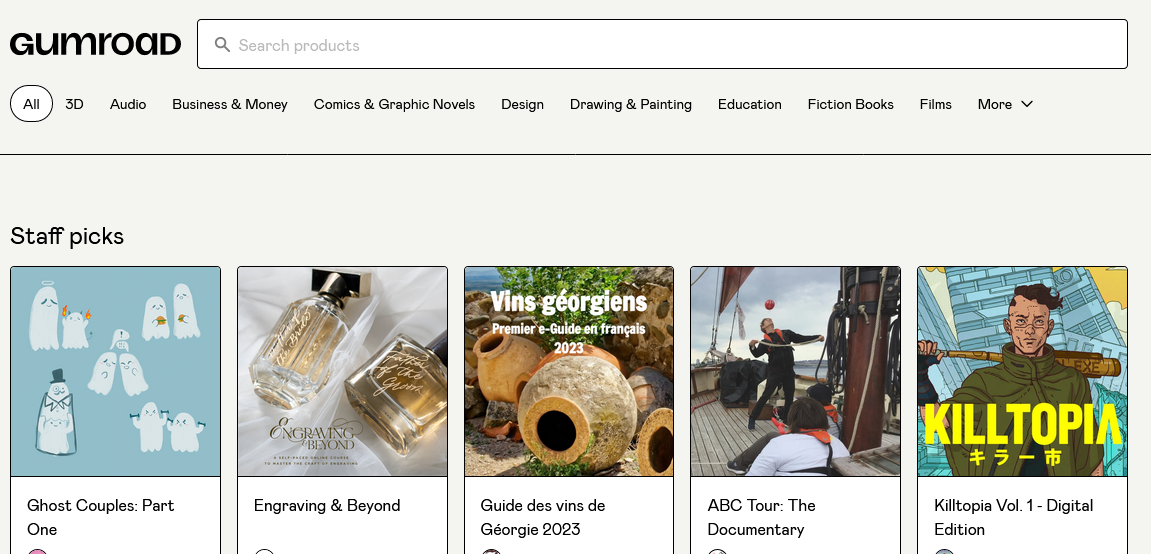Viewport: 1151px width, 554px height.
Task: Click the Gumroad logo
Action: point(95,44)
